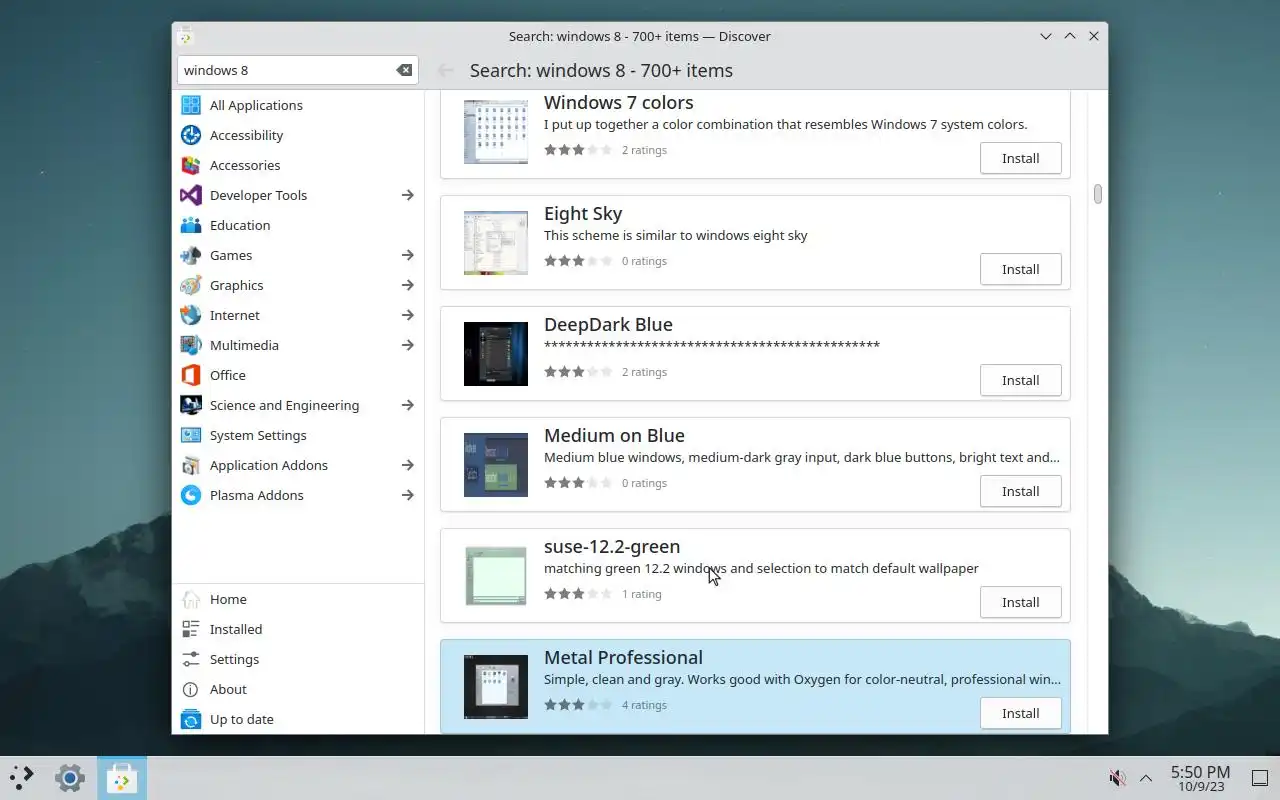This screenshot has width=1280, height=800.
Task: Open the Metal Professional preview thumbnail
Action: 496,687
